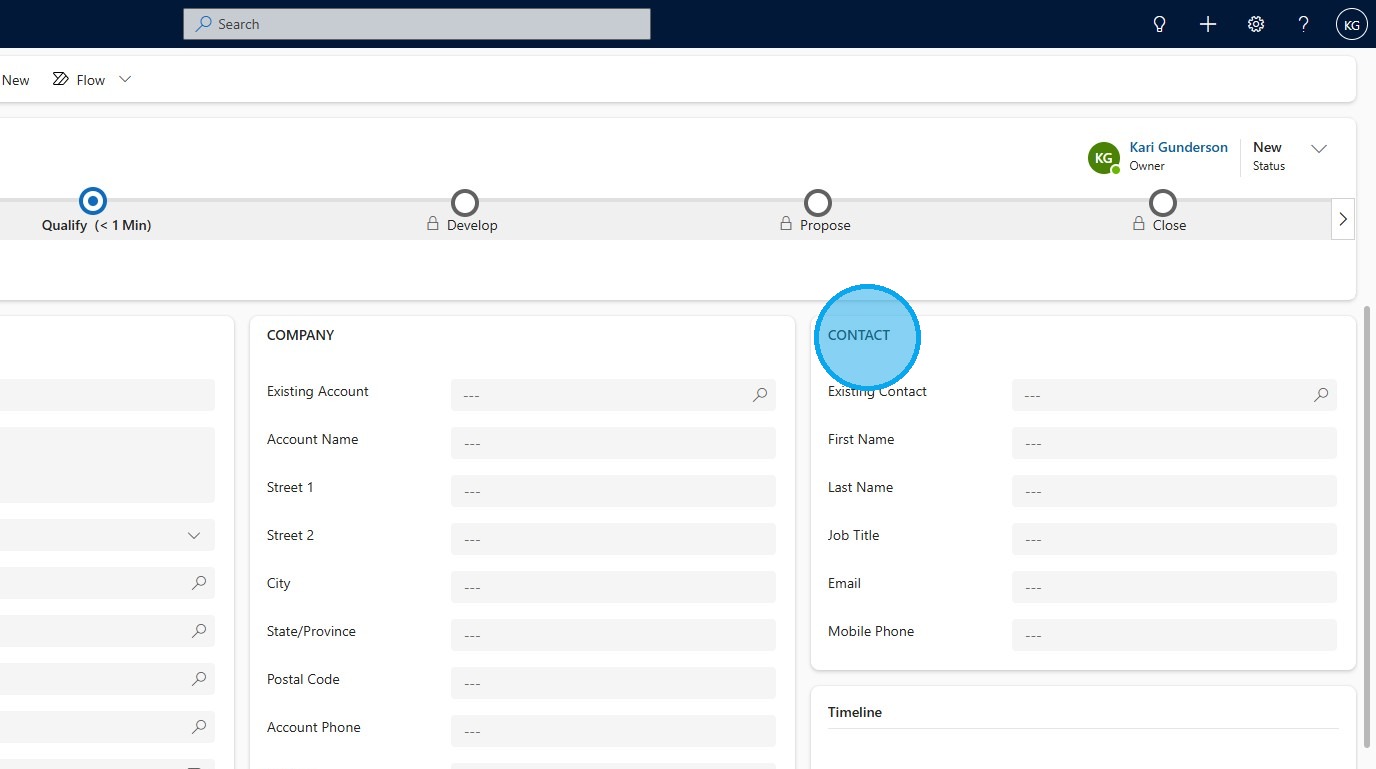1376x769 pixels.
Task: Click the First Name input field
Action: 1174,443
